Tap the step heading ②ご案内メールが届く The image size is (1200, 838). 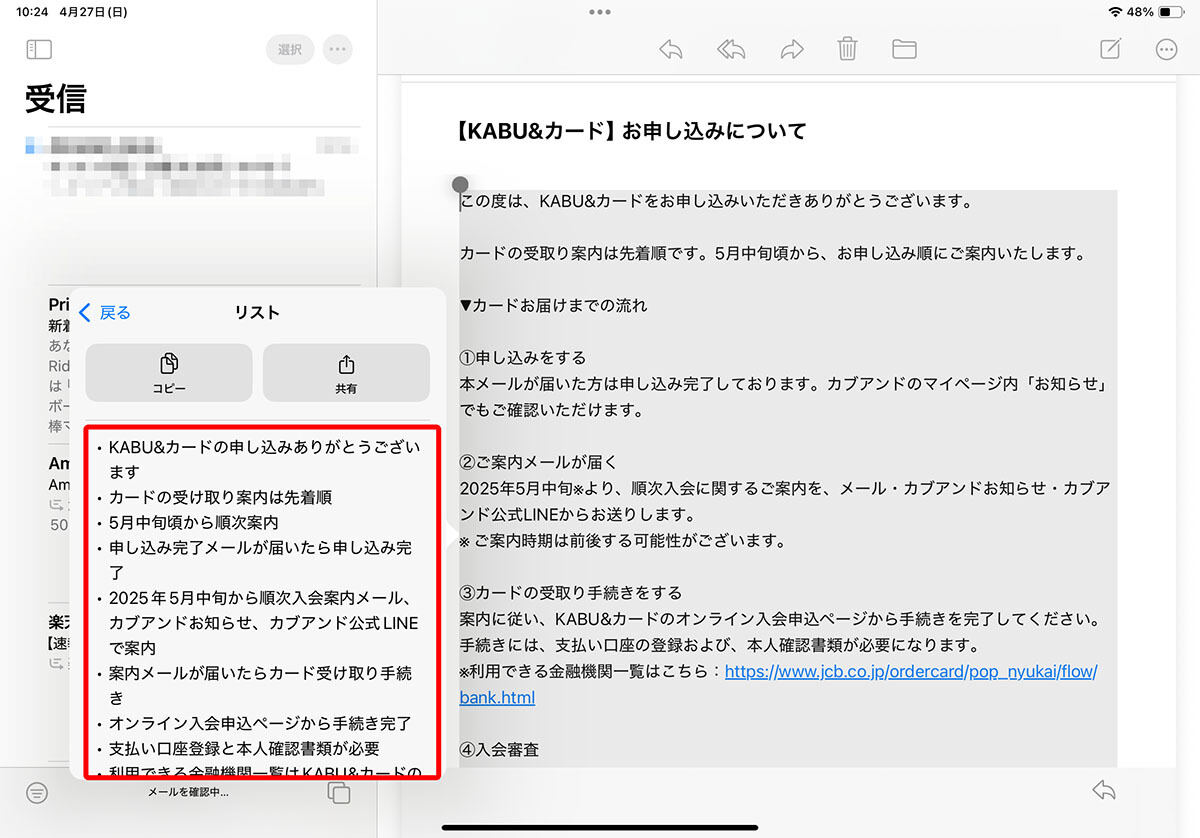point(540,462)
